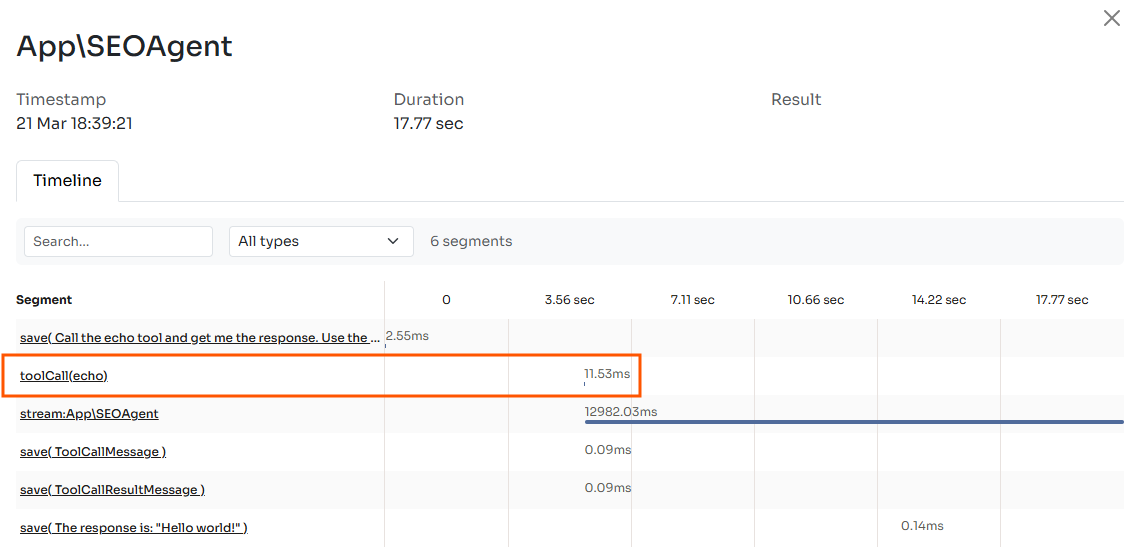Open the toolCall(echo) segment
Image resolution: width=1133 pixels, height=560 pixels.
(x=64, y=376)
